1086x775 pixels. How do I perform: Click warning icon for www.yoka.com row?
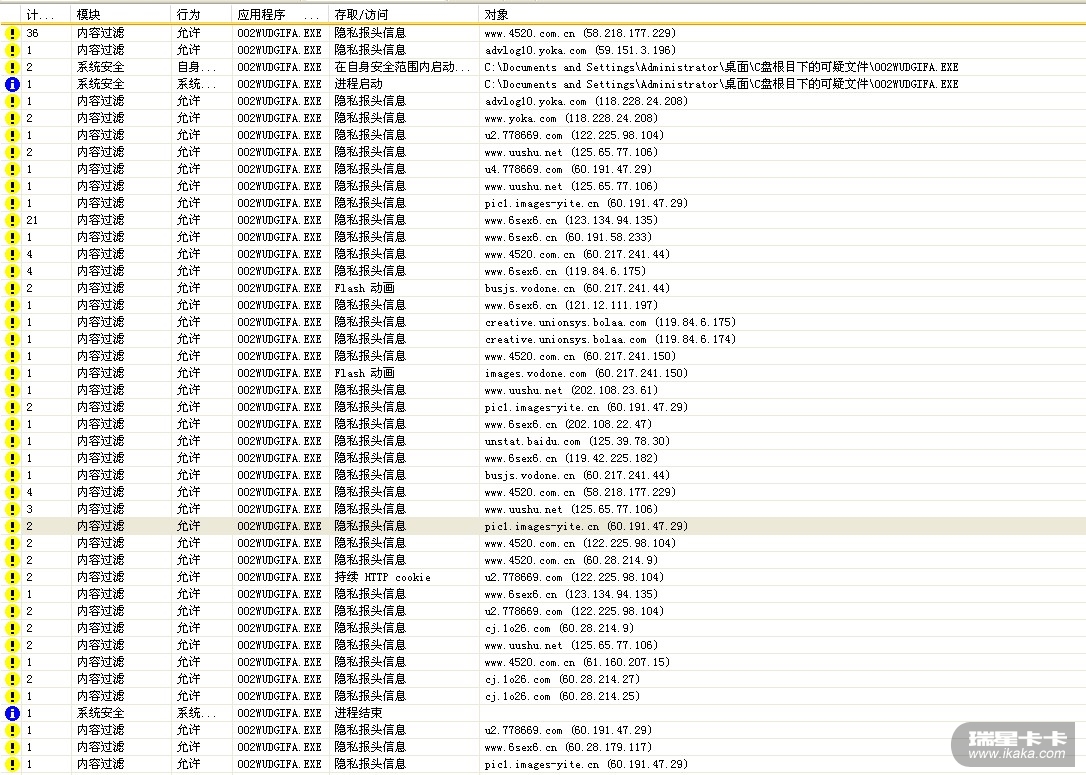pyautogui.click(x=12, y=118)
